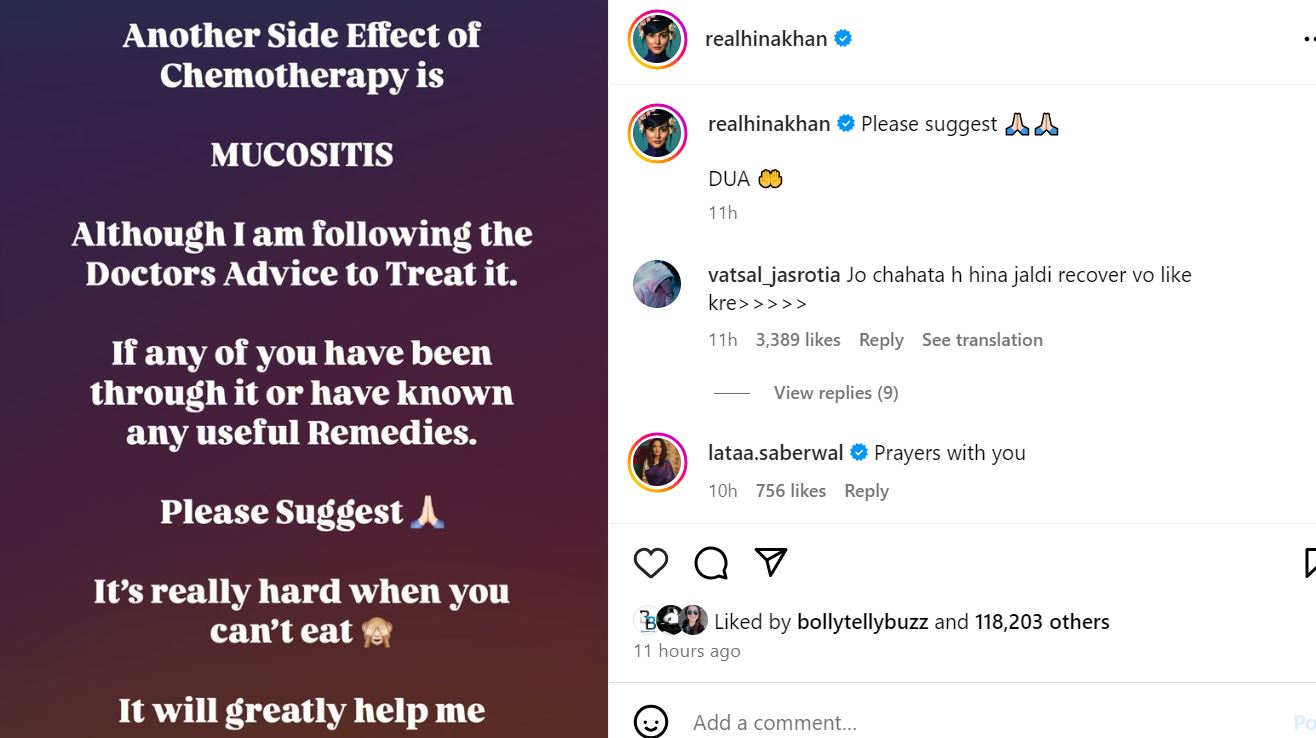Click verified badge beside header username
1316x738 pixels.
click(843, 39)
